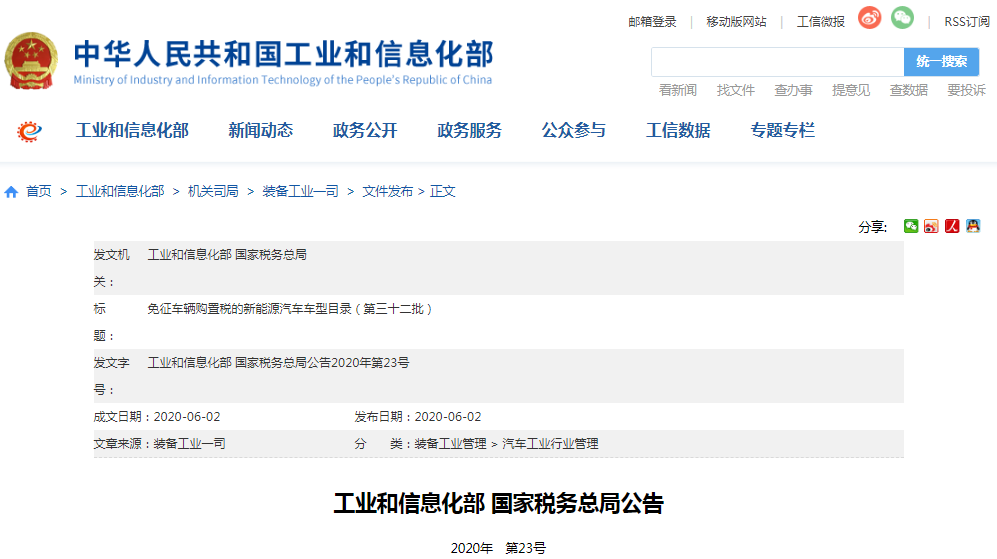Click the national emblem logo
The image size is (997, 559).
coord(33,62)
